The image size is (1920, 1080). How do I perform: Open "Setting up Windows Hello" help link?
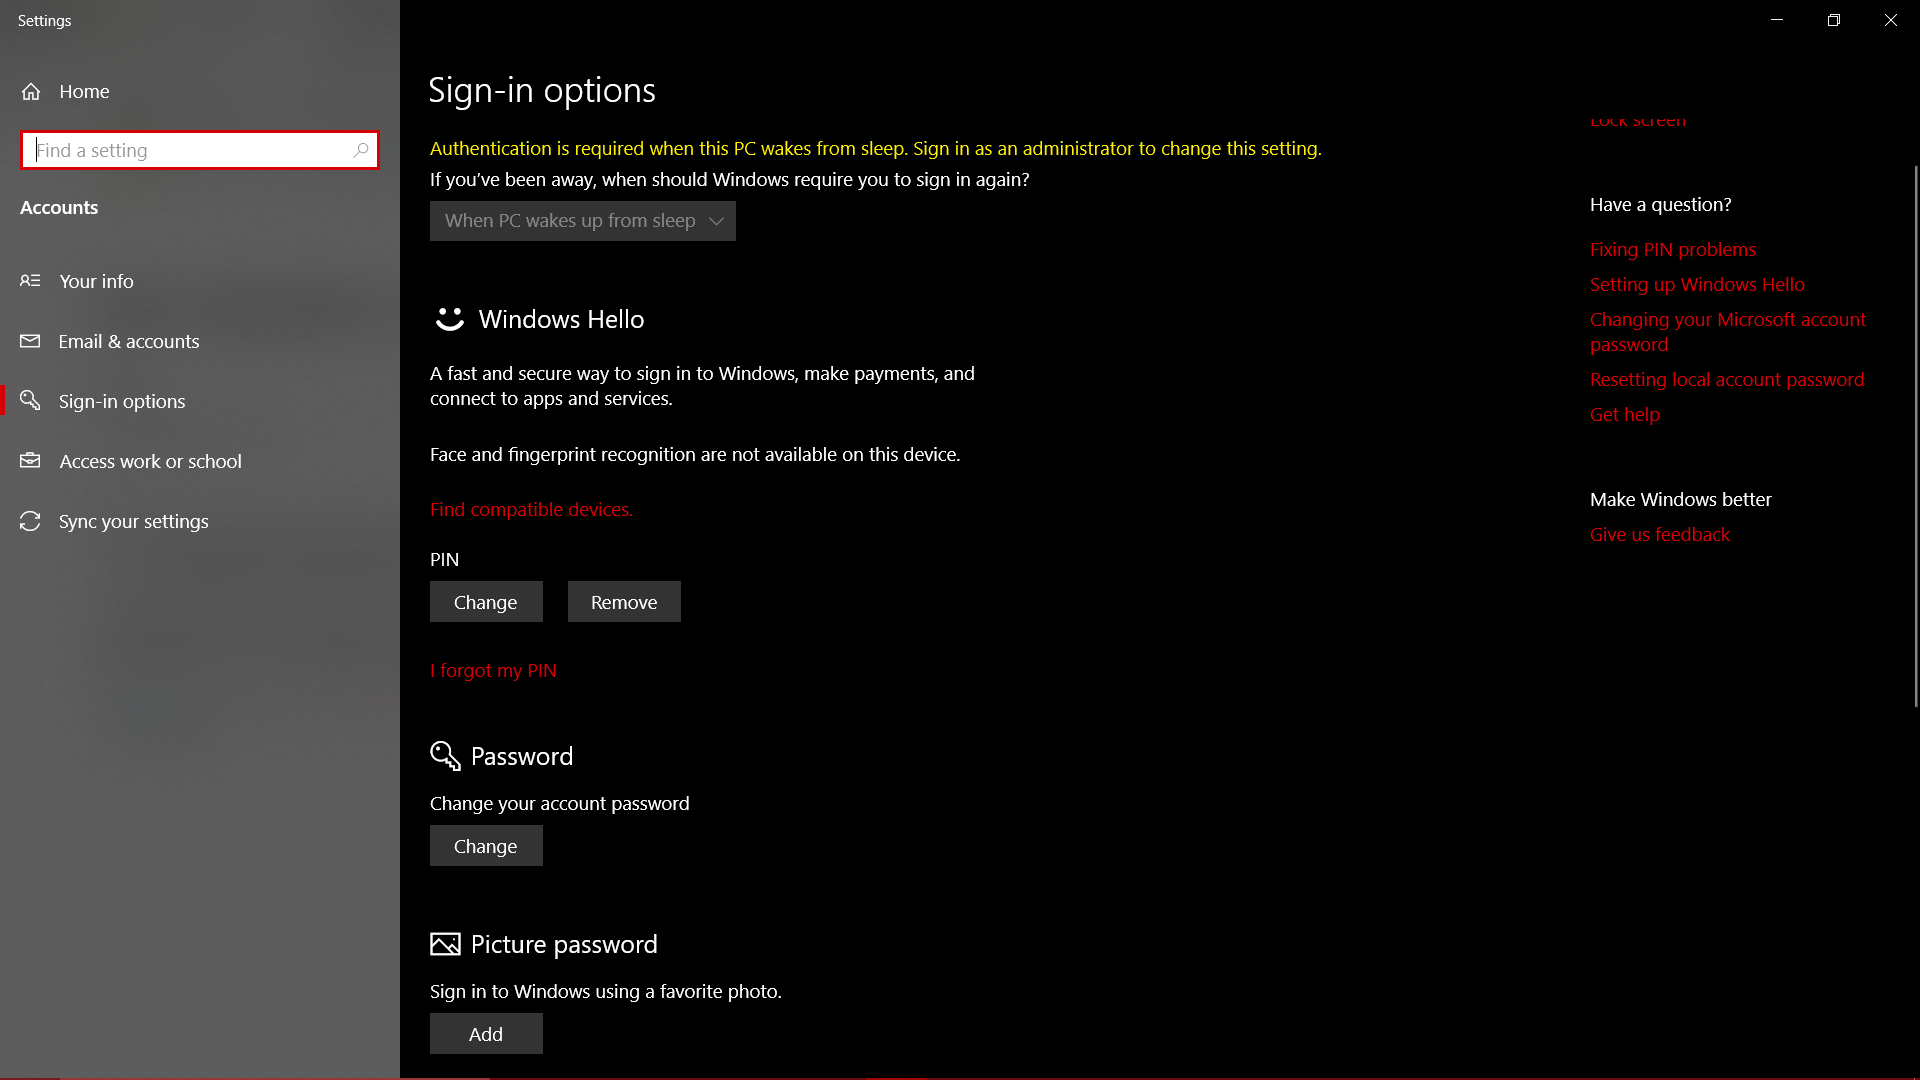coord(1696,284)
